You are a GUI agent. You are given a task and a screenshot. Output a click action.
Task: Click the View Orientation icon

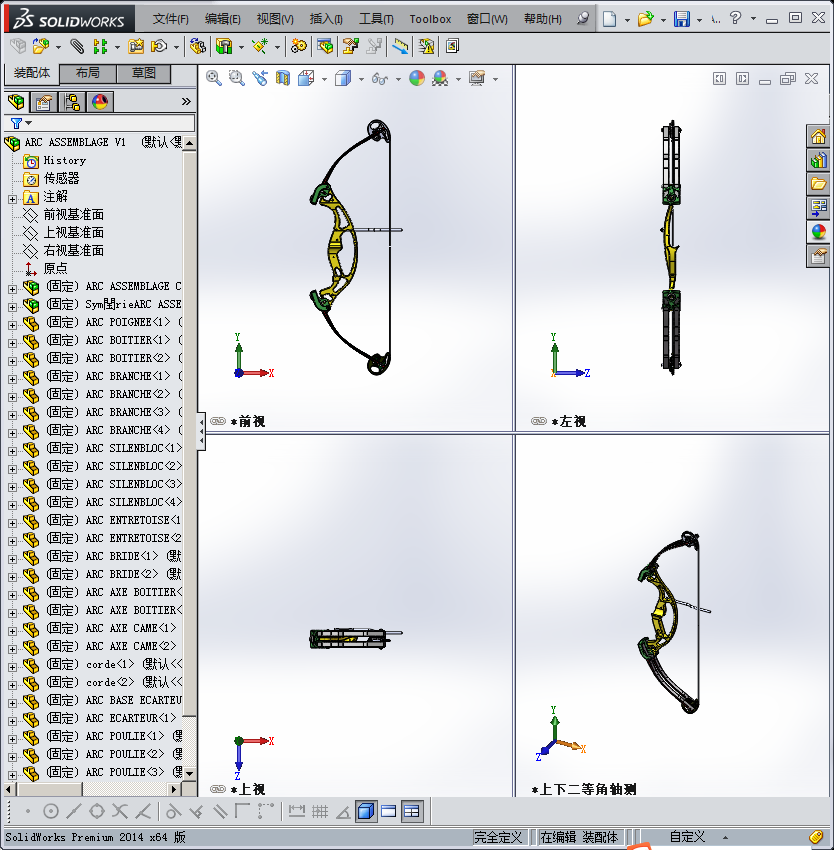point(306,79)
